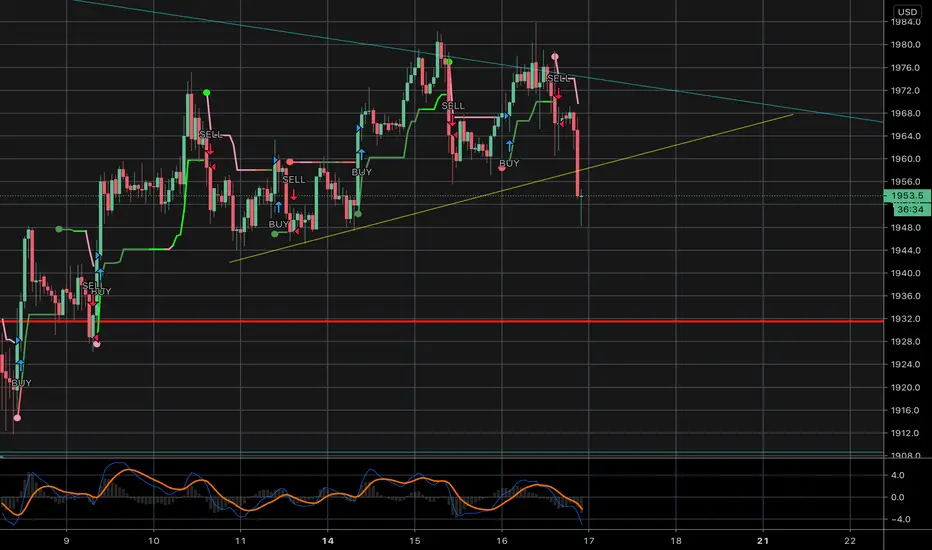The width and height of the screenshot is (932, 550).
Task: Click date label 16 on the time axis
Action: tap(502, 540)
